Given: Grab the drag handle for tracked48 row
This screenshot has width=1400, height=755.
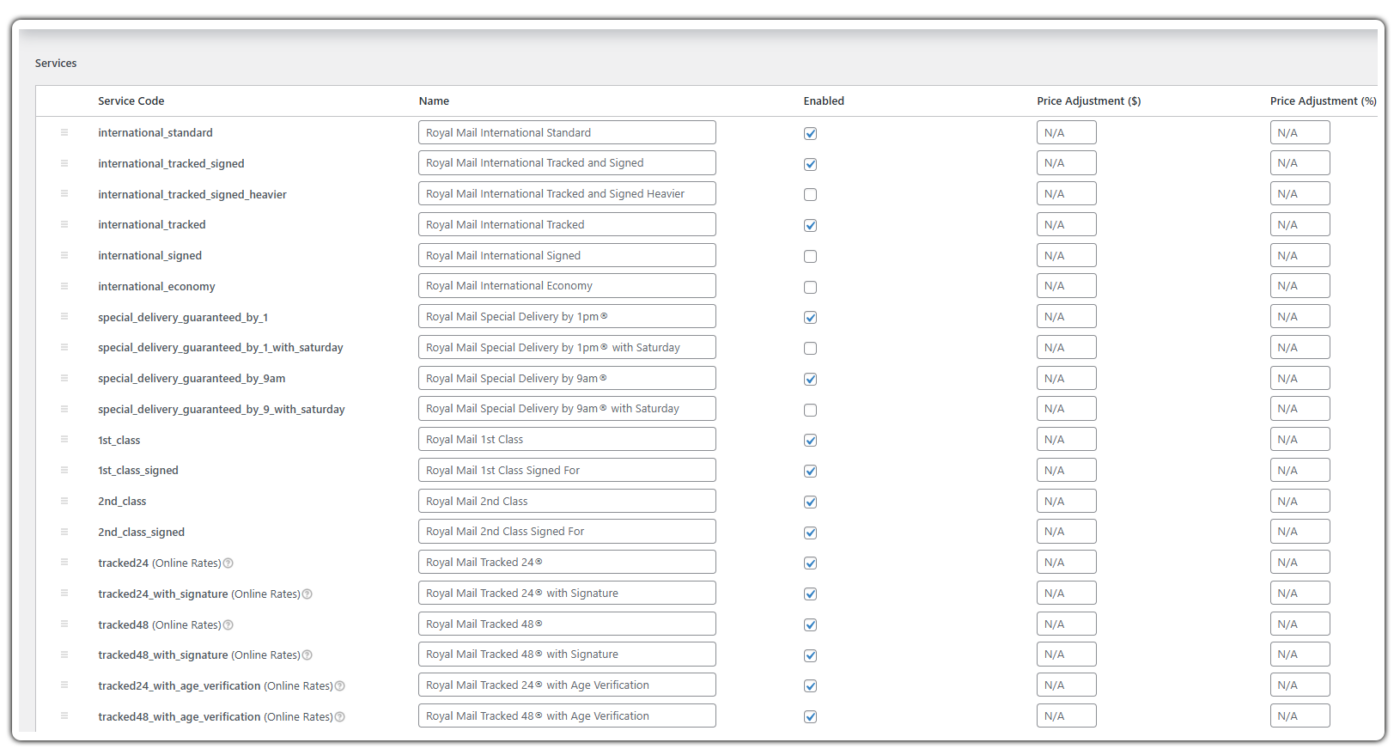Looking at the screenshot, I should click(x=64, y=624).
